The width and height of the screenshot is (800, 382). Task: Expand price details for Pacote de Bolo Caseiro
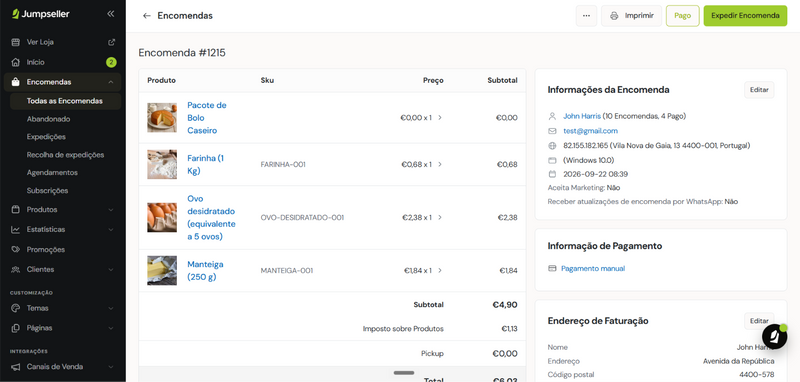click(x=440, y=118)
